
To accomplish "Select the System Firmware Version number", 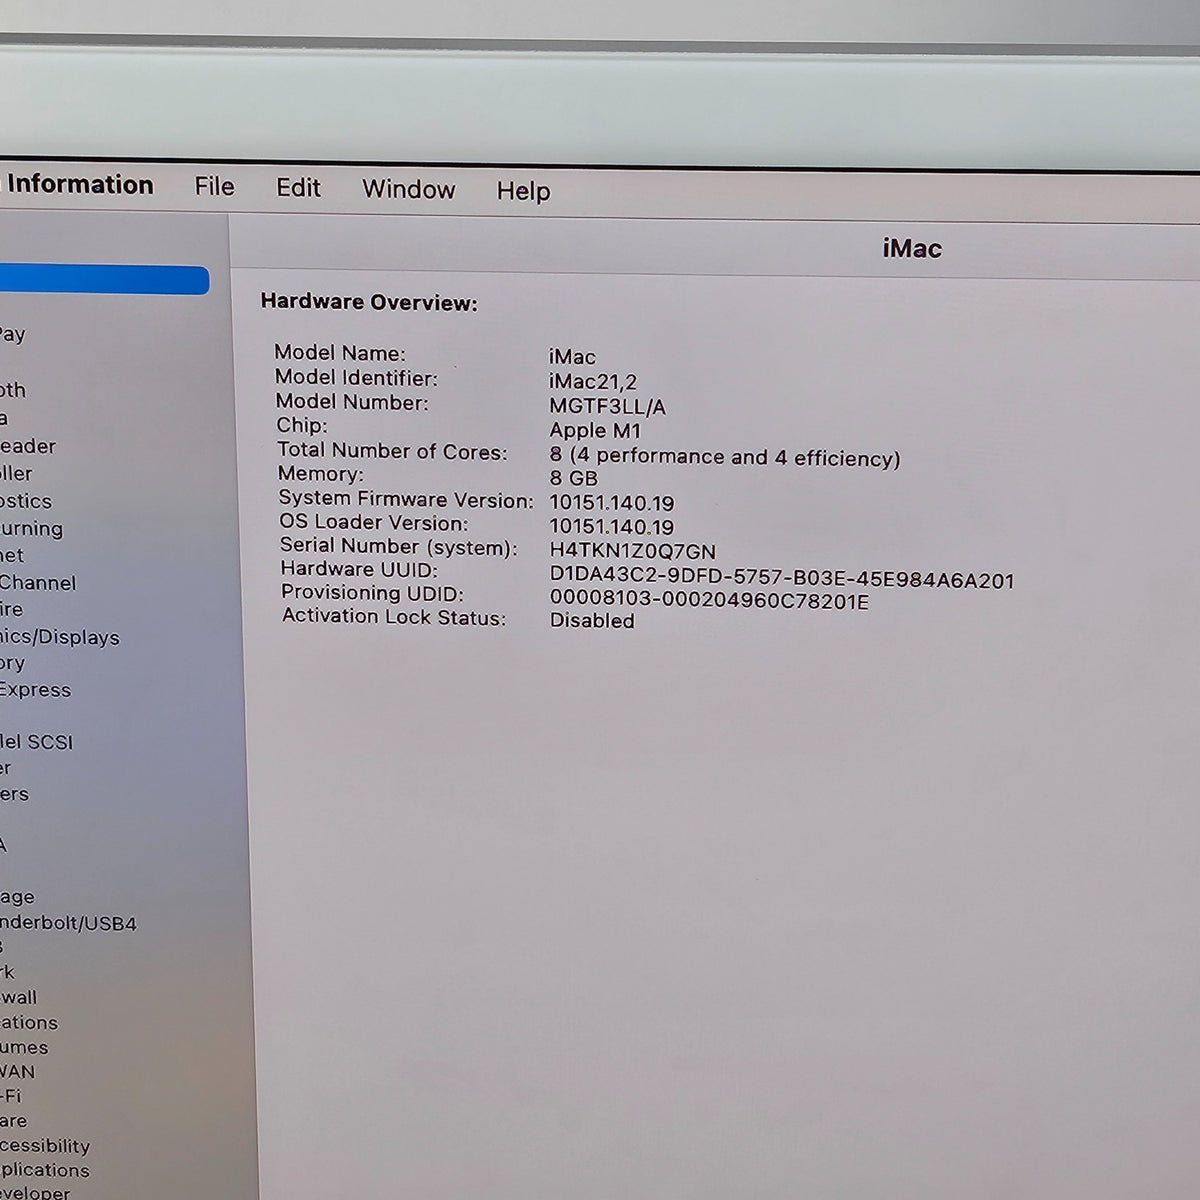I will [x=612, y=503].
